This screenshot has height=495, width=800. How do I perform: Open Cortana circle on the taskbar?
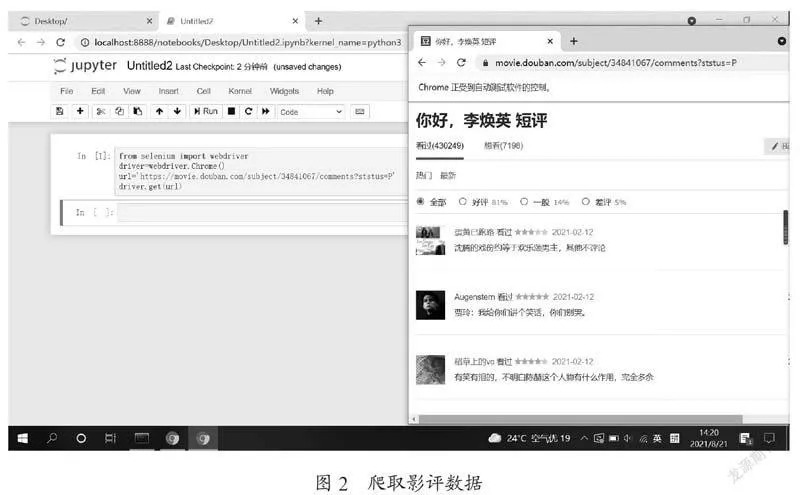tap(81, 438)
